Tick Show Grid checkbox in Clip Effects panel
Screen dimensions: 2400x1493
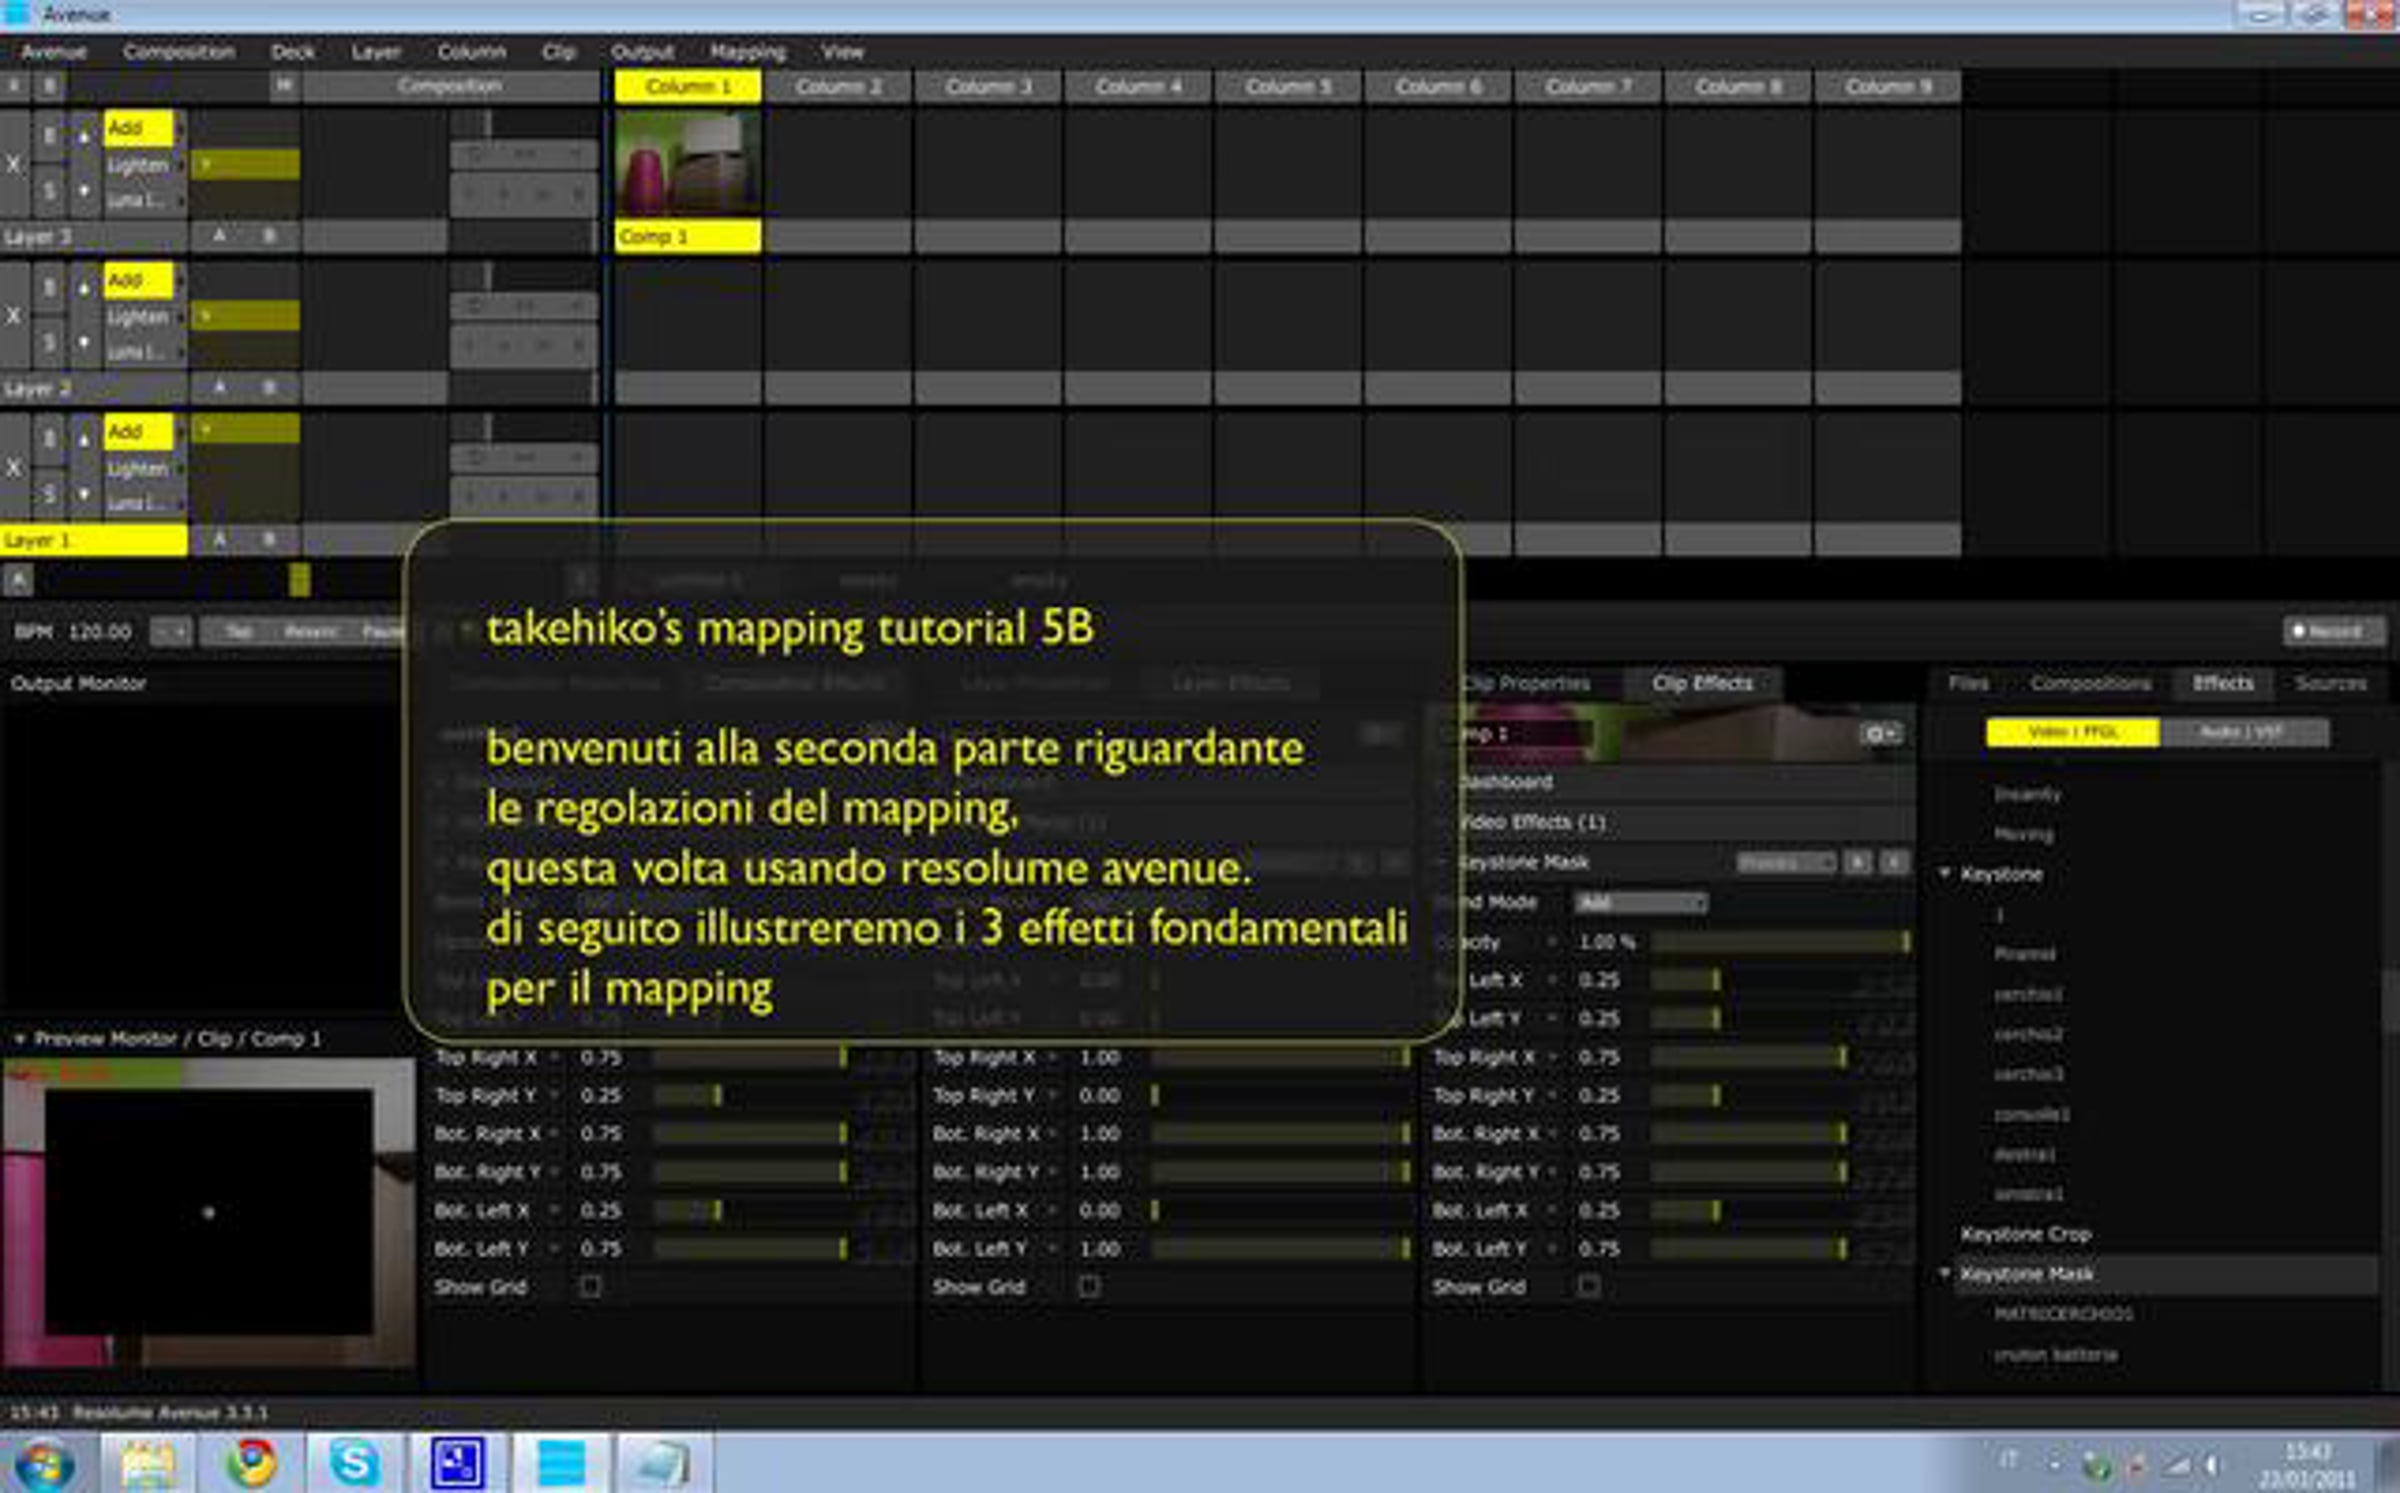point(1588,1286)
